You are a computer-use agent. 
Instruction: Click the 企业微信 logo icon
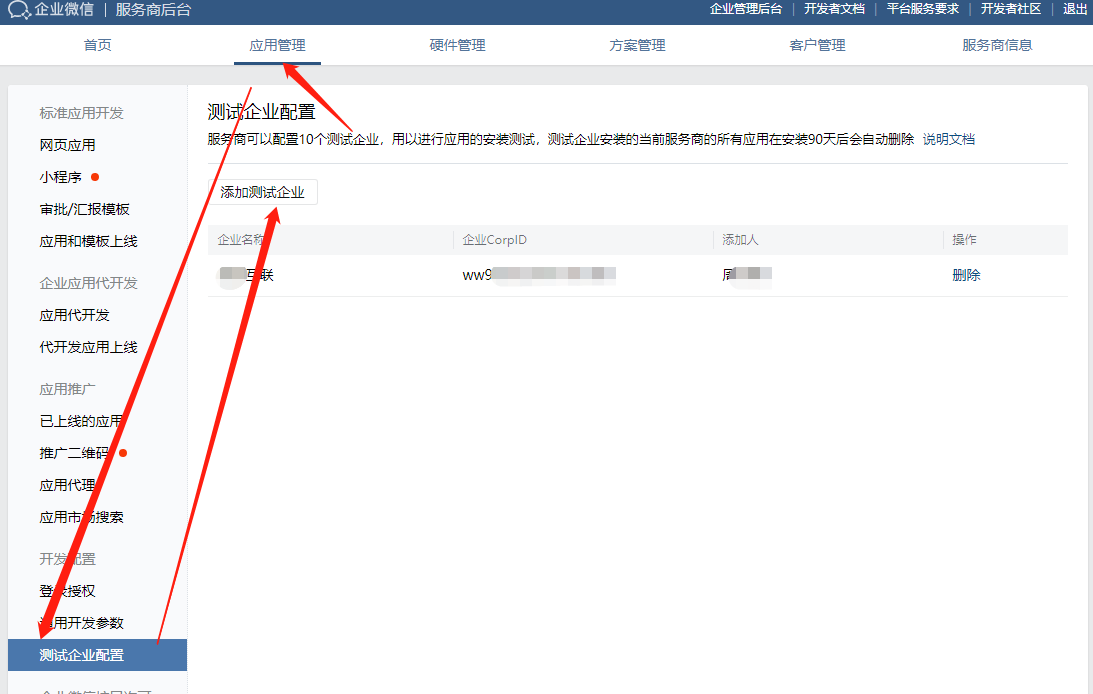pos(19,10)
